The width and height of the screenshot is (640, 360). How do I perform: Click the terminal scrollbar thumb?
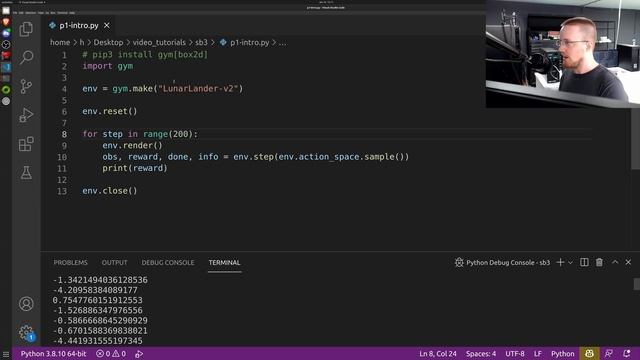coord(636,284)
